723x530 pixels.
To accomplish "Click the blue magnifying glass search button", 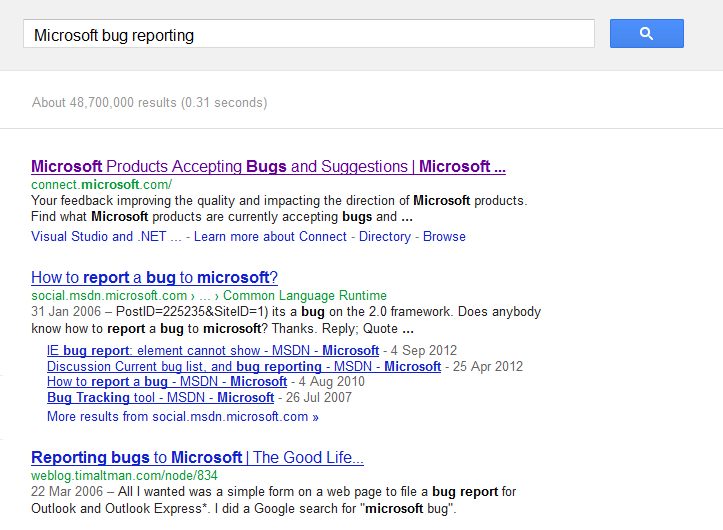I will pos(646,33).
